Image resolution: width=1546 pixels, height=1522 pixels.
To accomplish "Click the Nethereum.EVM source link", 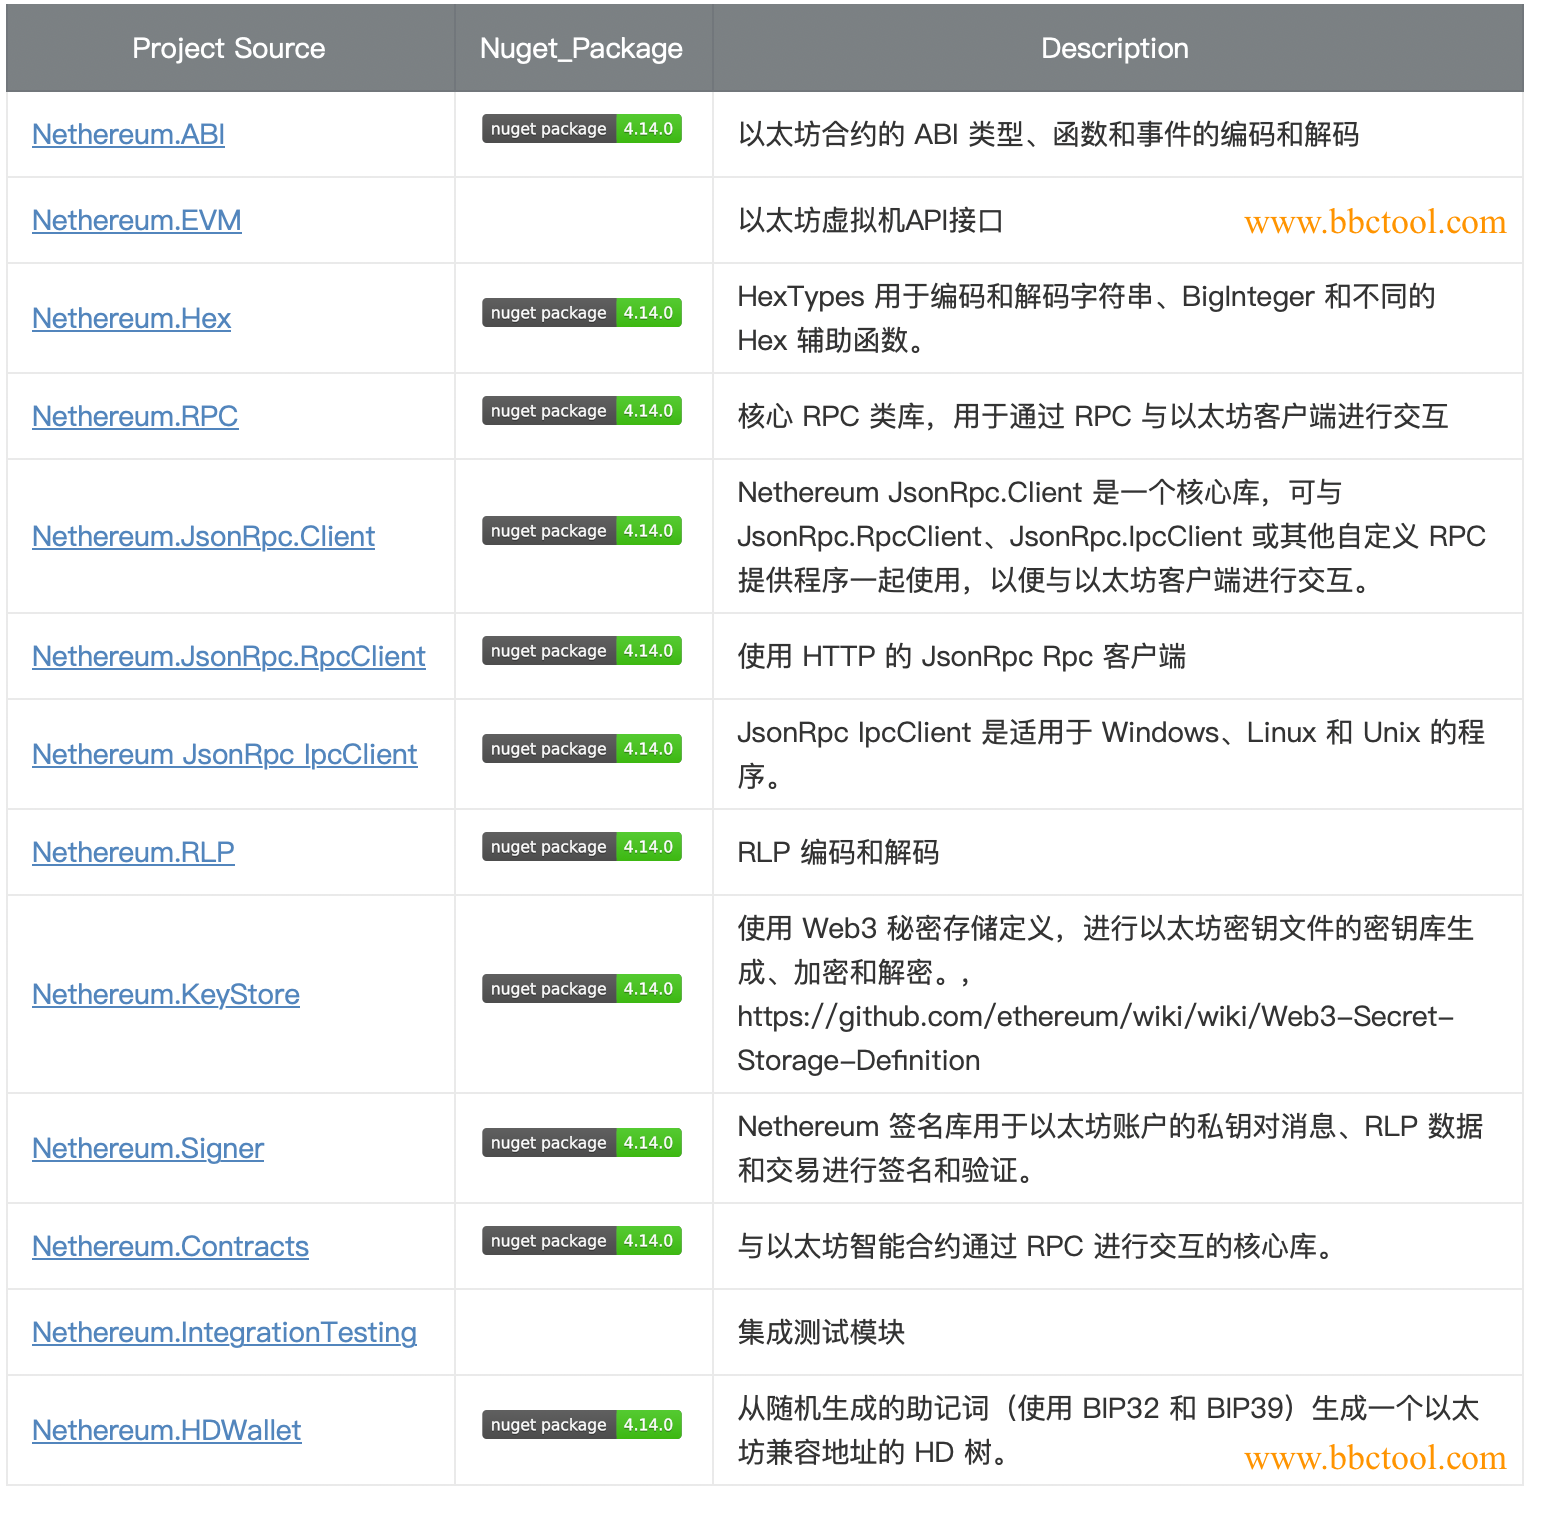I will click(136, 220).
